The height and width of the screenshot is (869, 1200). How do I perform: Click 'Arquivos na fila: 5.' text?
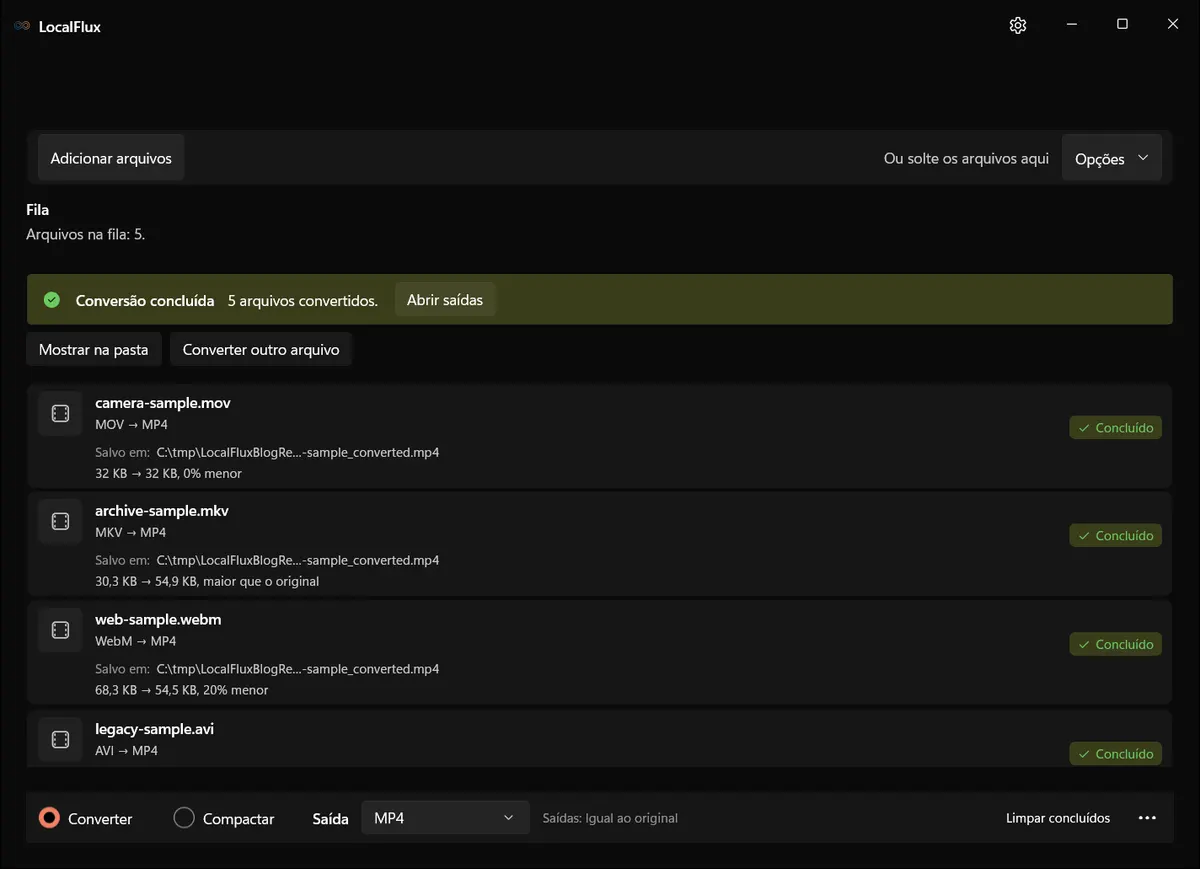(x=86, y=235)
